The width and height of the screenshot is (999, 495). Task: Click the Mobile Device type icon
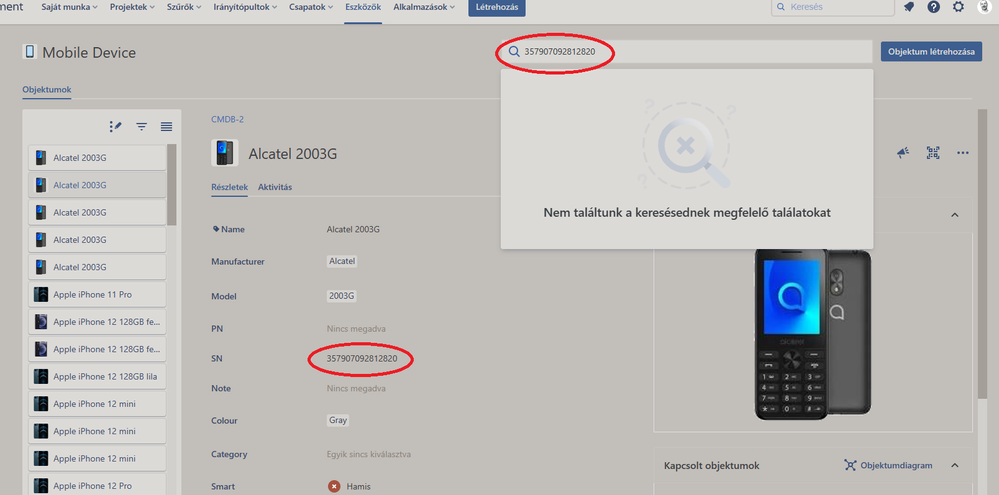[29, 52]
